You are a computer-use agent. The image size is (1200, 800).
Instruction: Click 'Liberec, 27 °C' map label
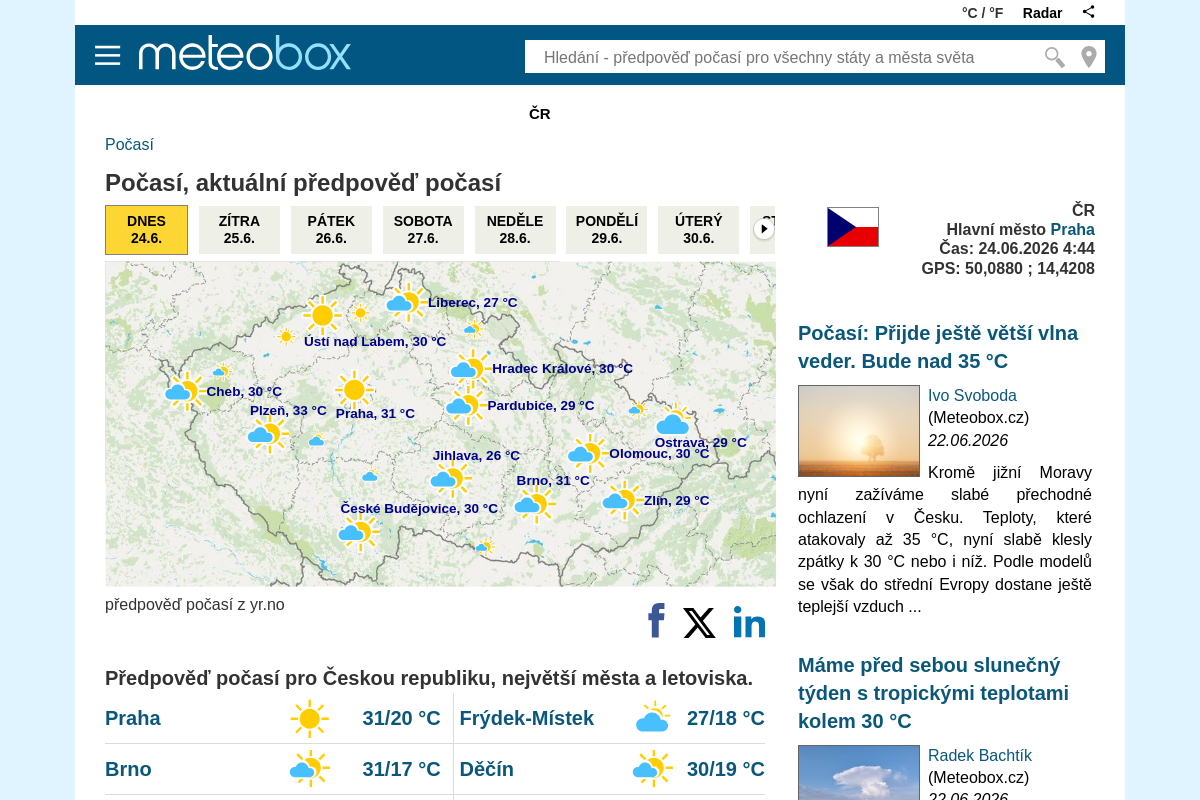tap(473, 303)
